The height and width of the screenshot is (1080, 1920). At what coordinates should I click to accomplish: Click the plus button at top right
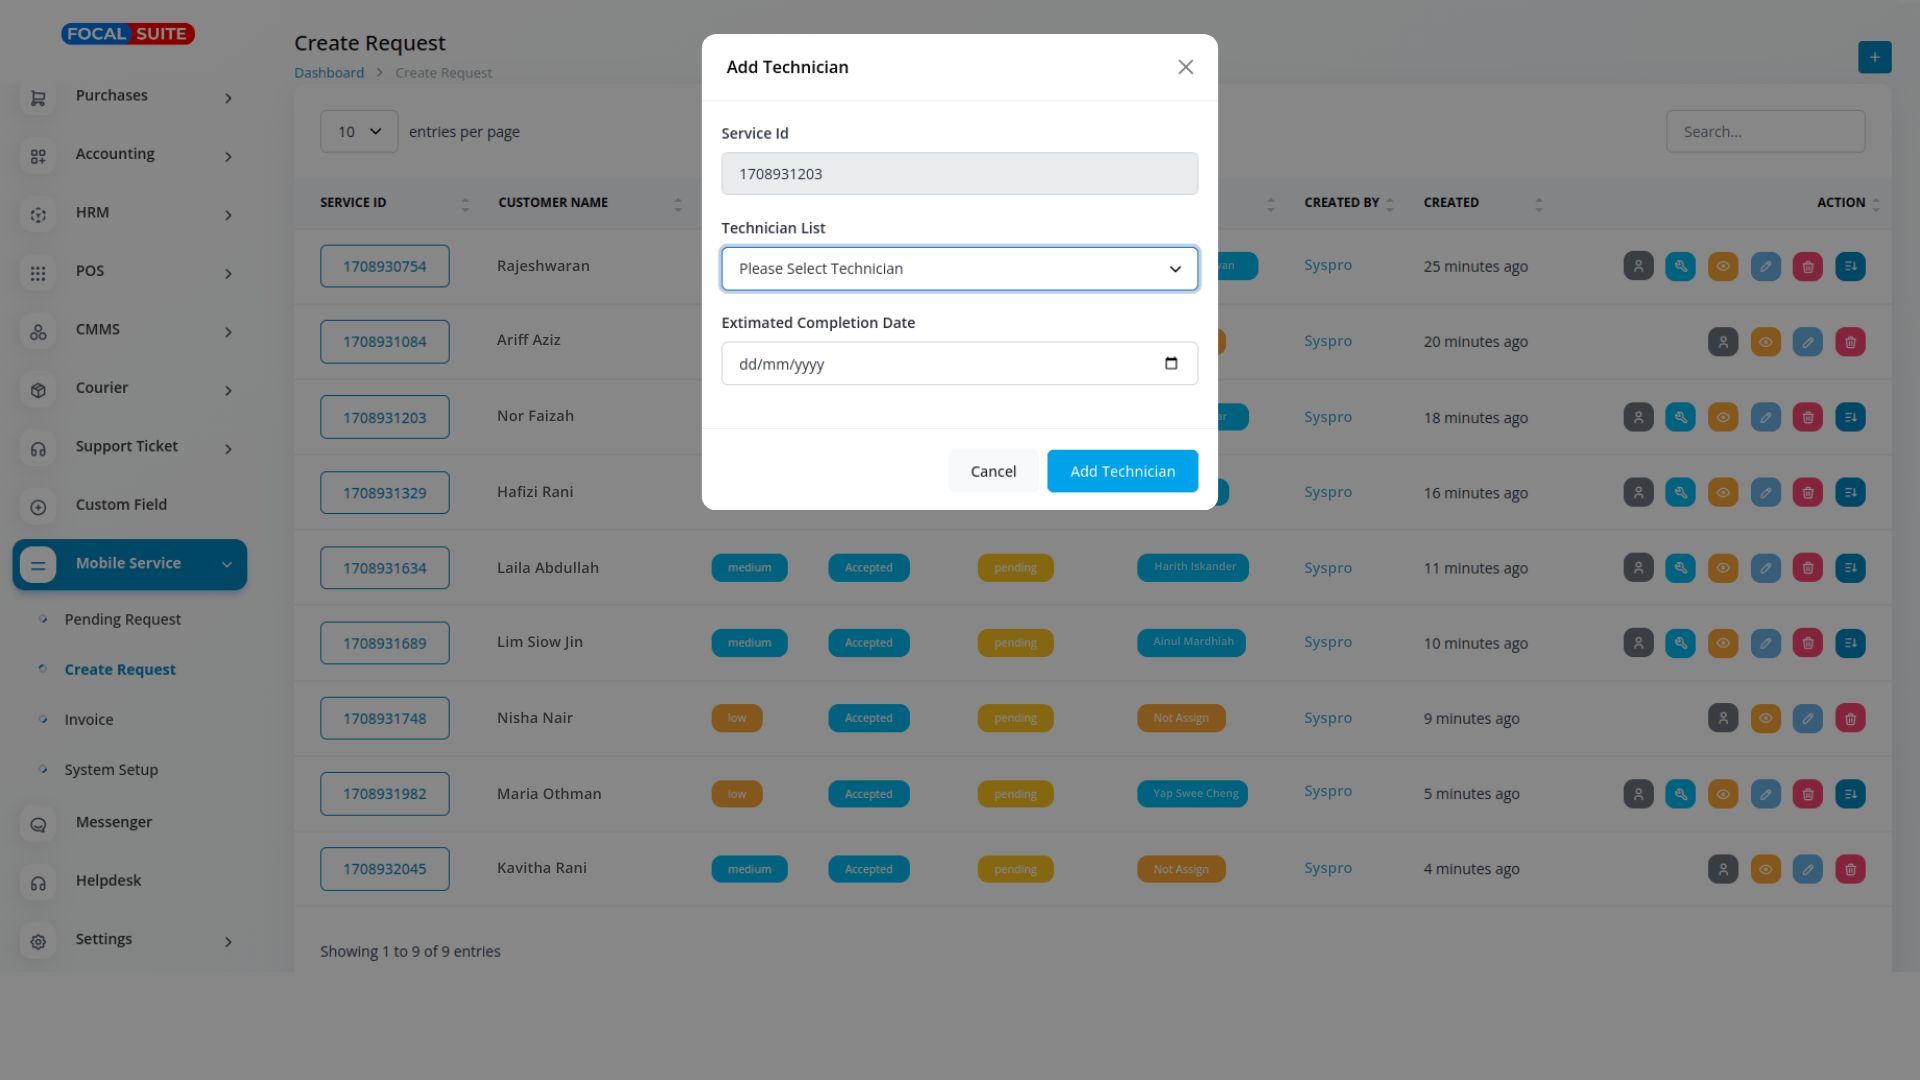[x=1874, y=57]
